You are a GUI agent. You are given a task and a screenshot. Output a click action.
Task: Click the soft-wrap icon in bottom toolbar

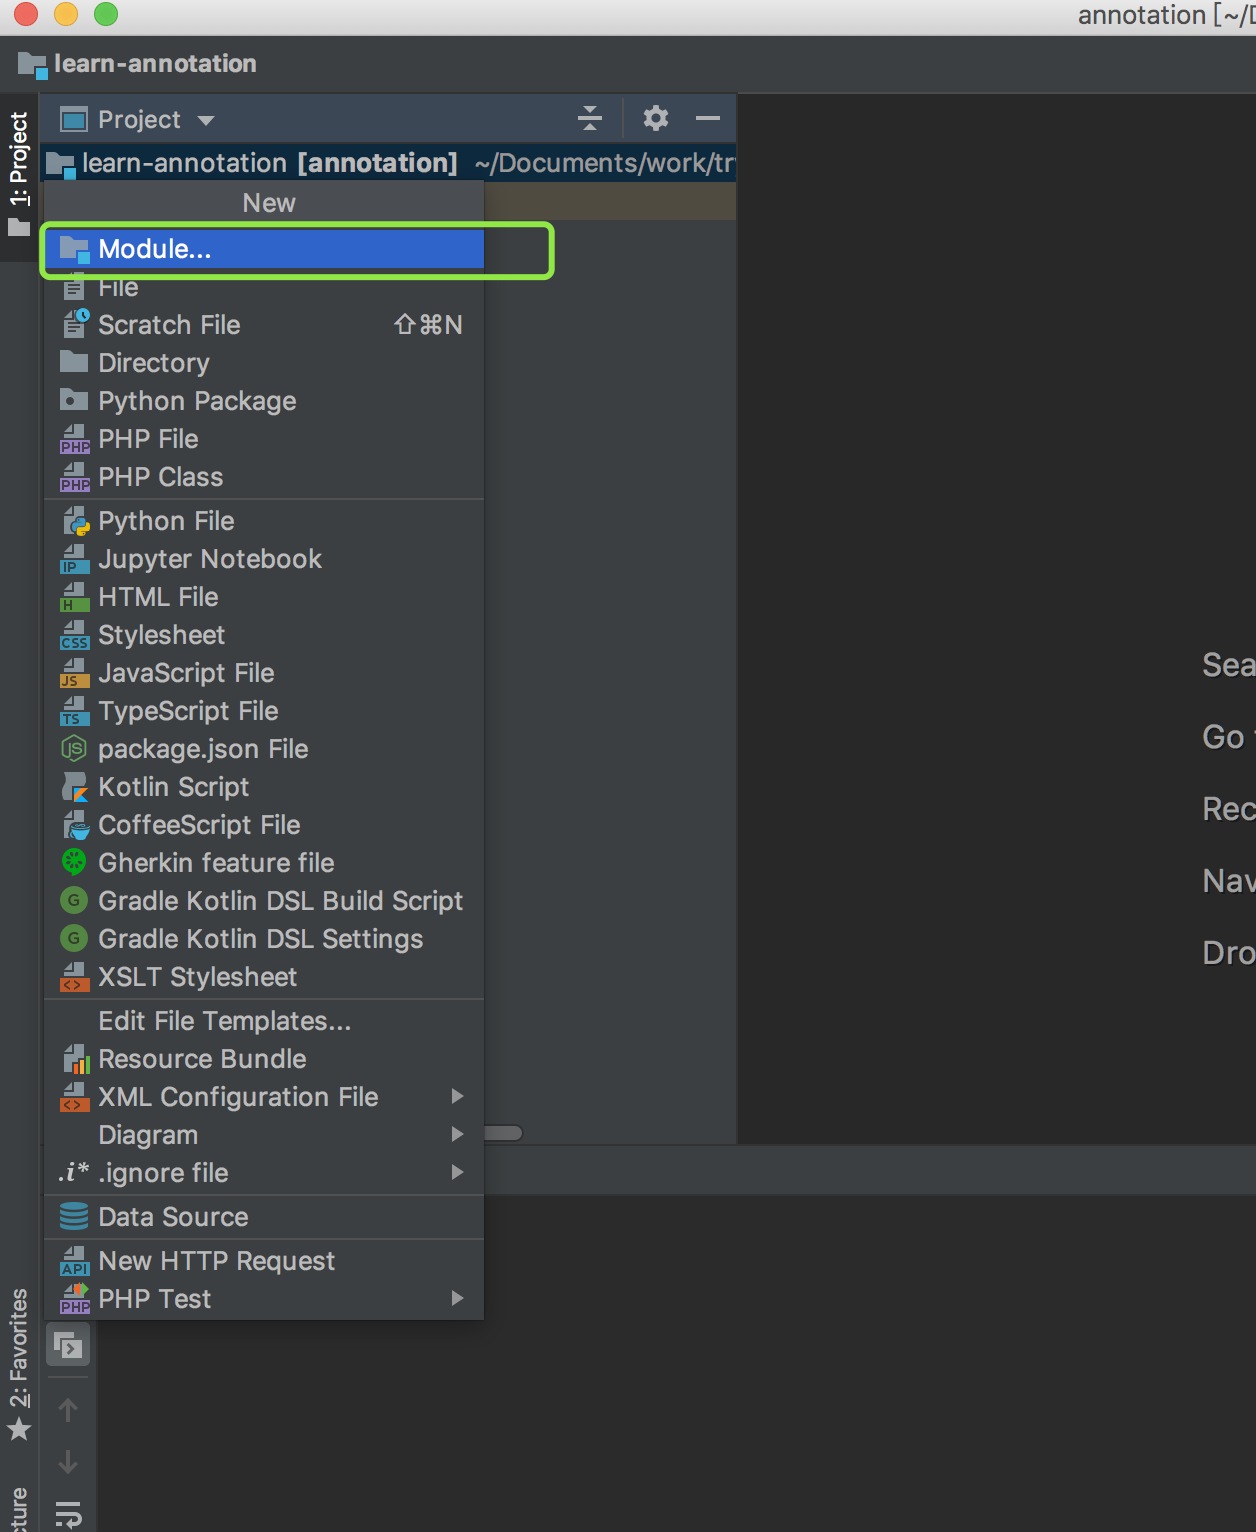(x=68, y=1514)
